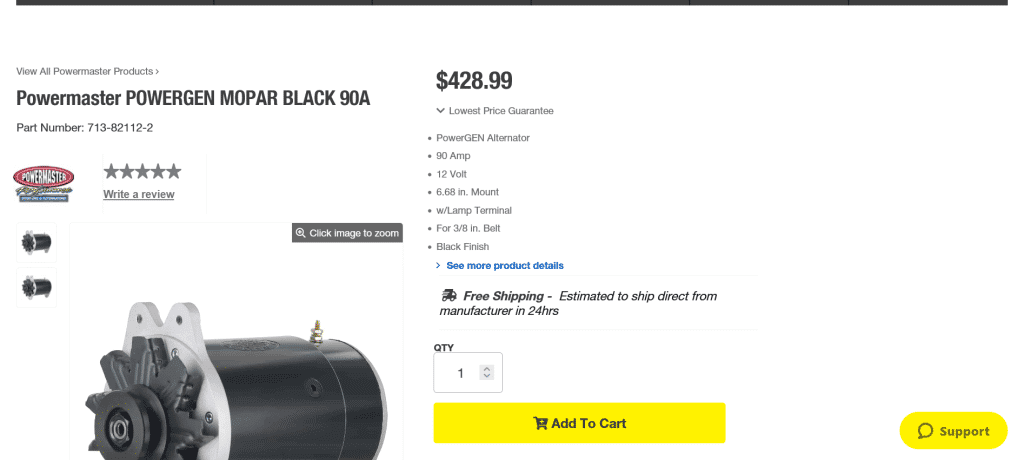
Task: Open View All Powermaster Products link
Action: click(x=87, y=72)
